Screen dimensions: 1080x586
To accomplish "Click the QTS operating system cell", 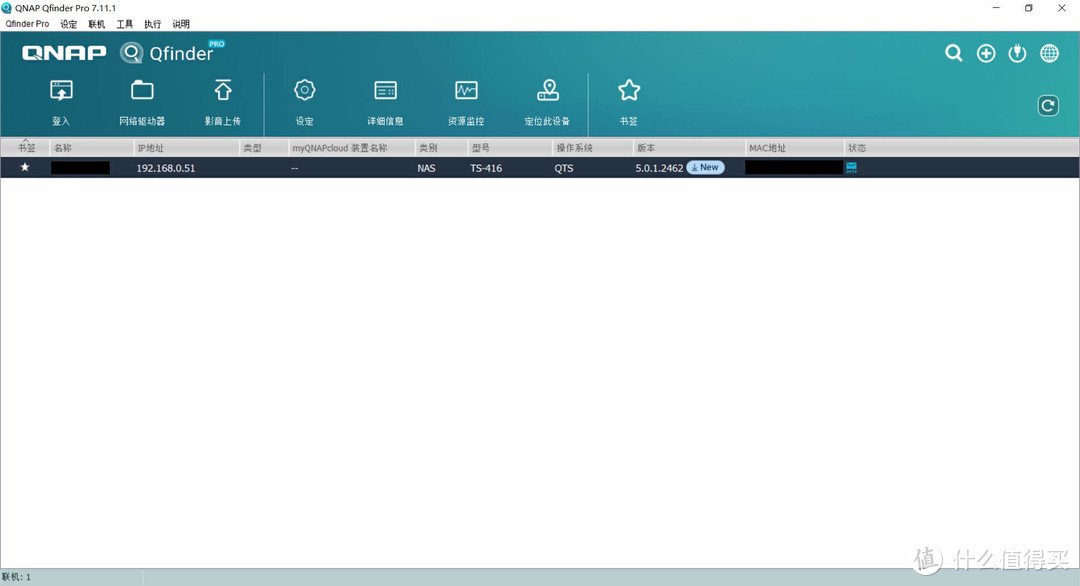I will click(564, 168).
